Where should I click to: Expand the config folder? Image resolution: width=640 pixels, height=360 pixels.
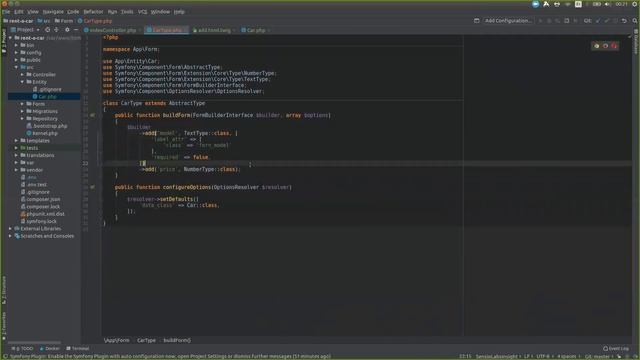click(16, 53)
